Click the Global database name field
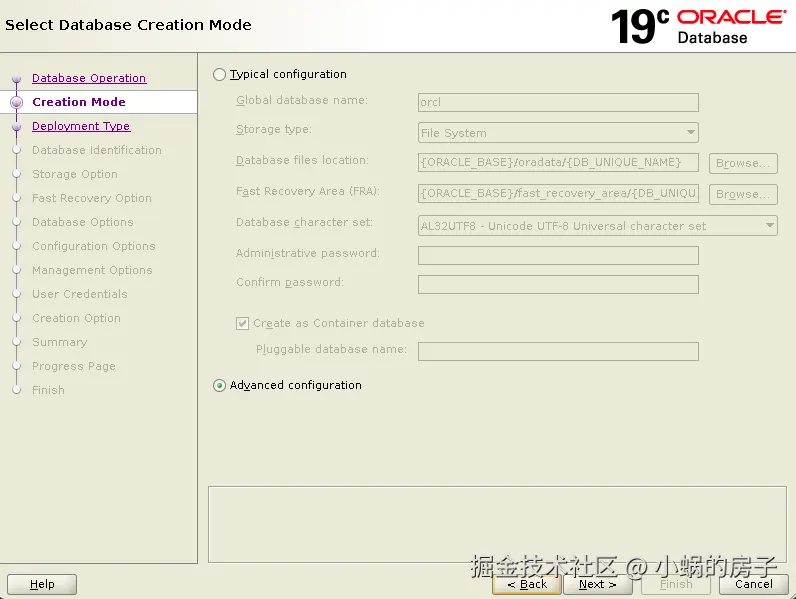Screen dimensions: 796x599 [x=558, y=102]
